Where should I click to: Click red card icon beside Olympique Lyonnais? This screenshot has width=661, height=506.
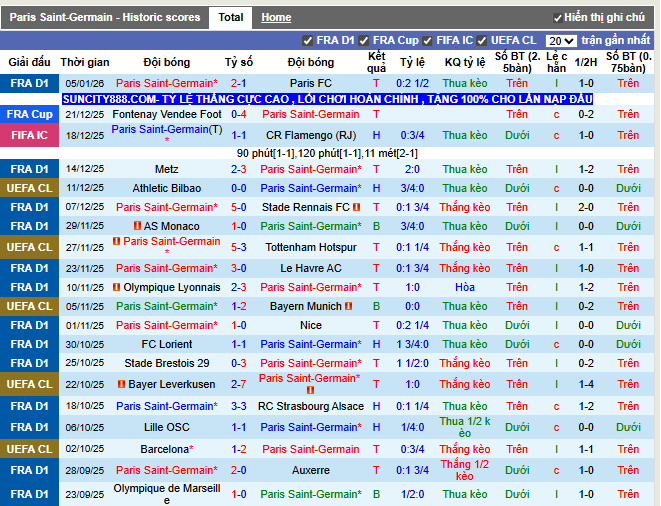(117, 287)
